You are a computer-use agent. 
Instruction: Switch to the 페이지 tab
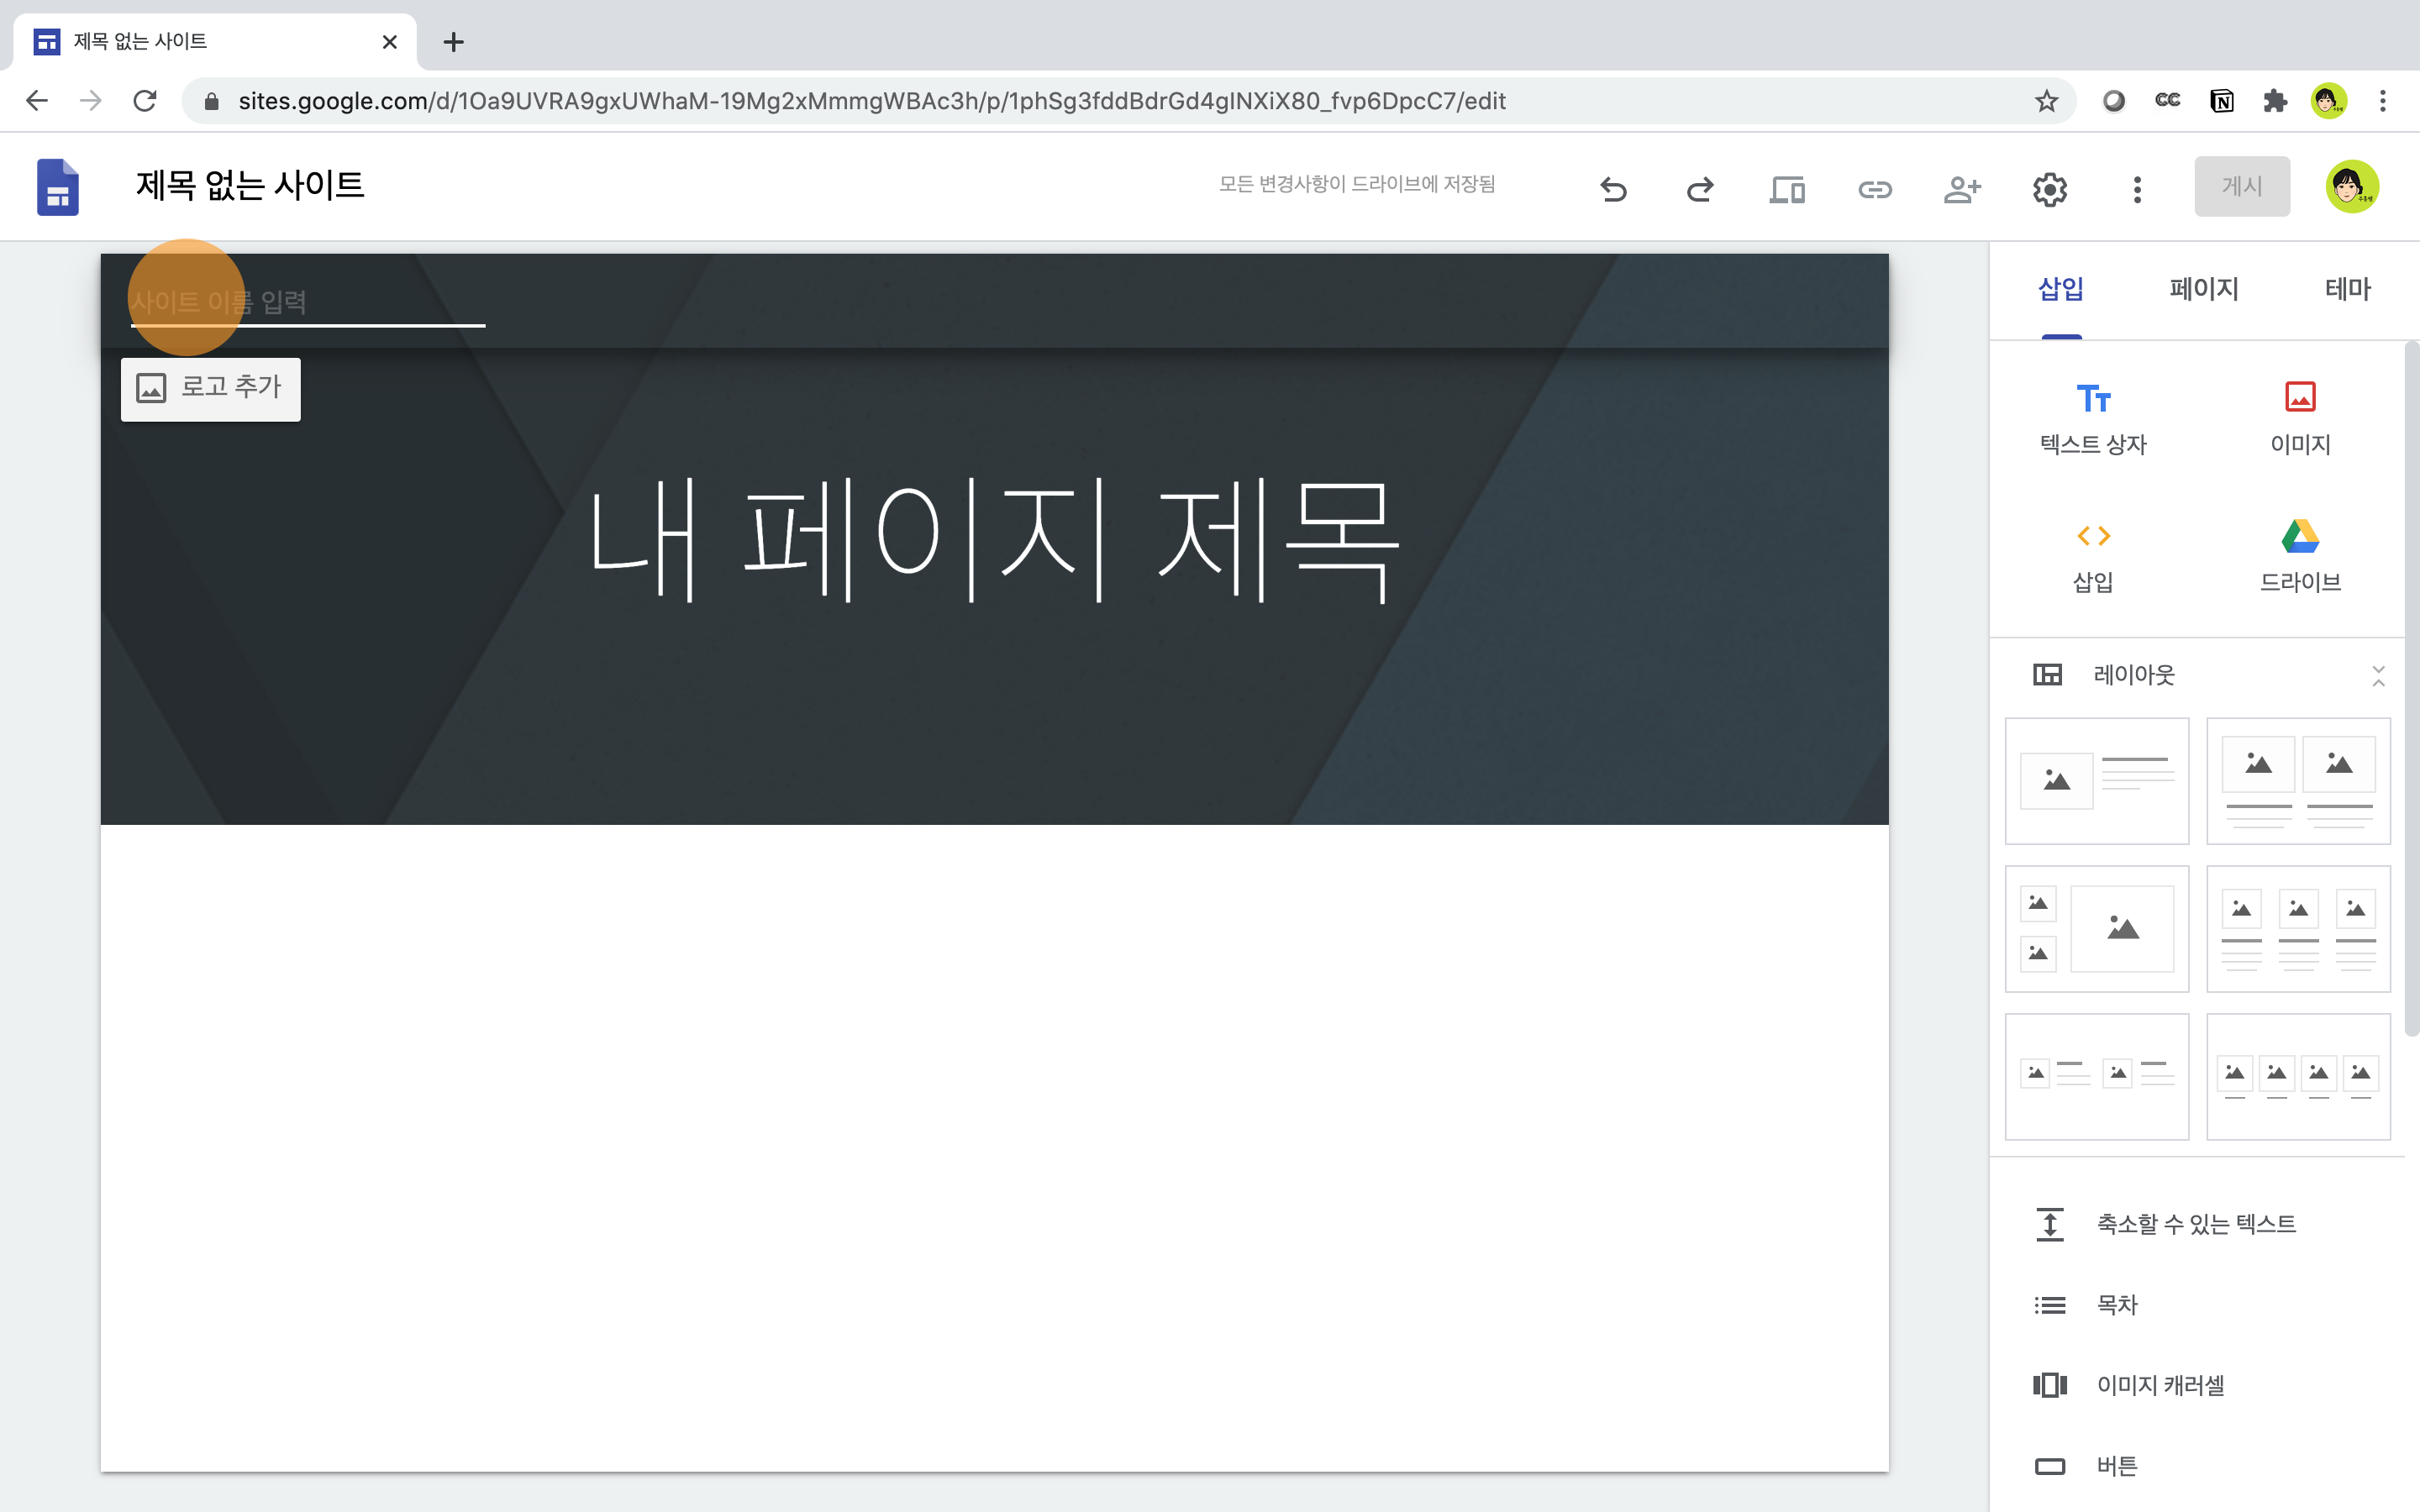click(2204, 289)
